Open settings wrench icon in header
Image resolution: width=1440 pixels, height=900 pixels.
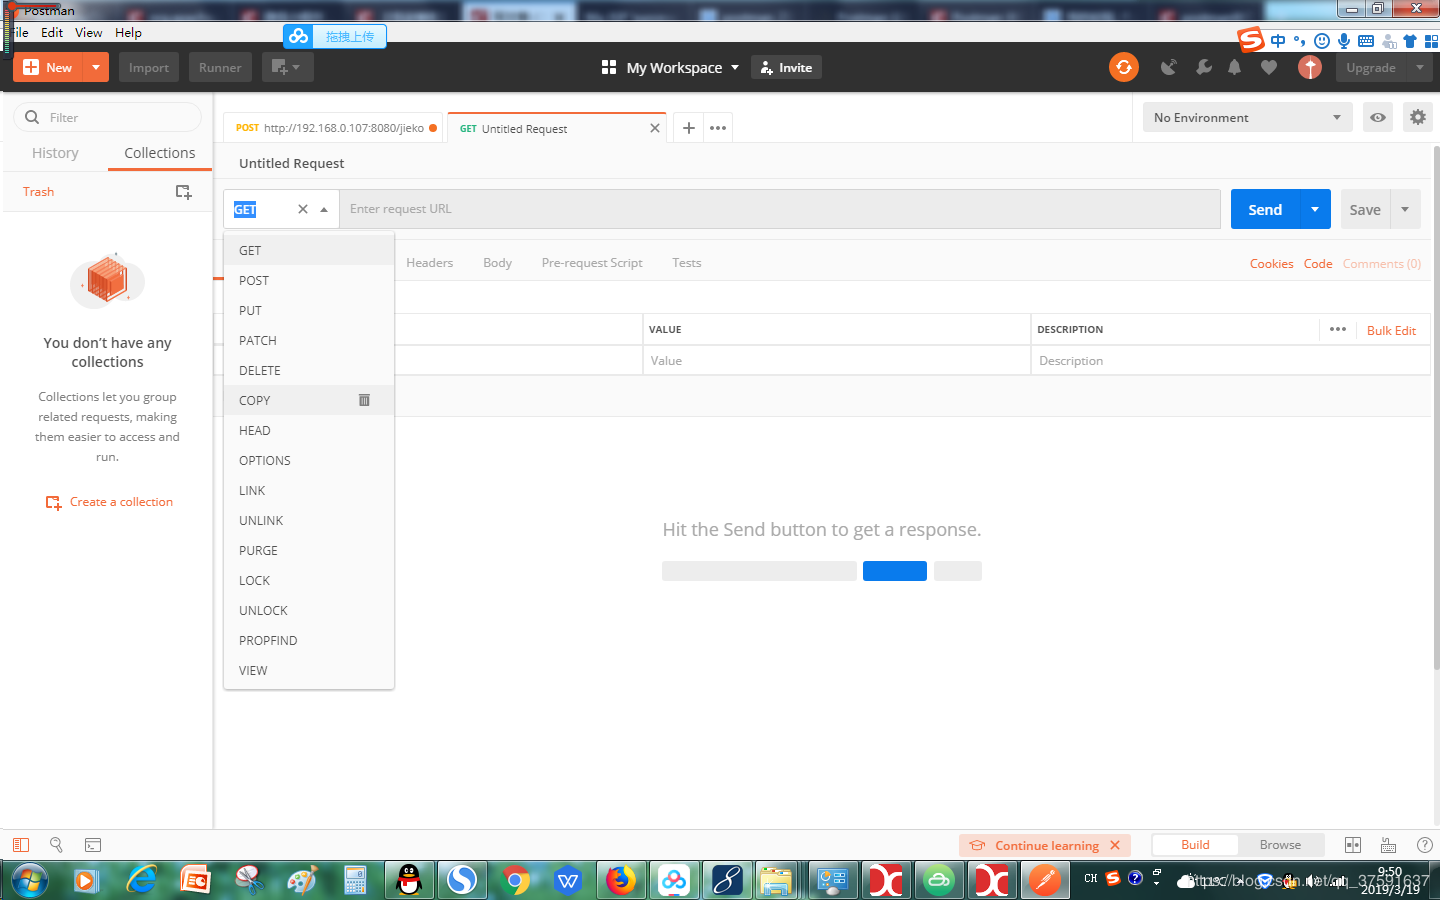pyautogui.click(x=1203, y=67)
